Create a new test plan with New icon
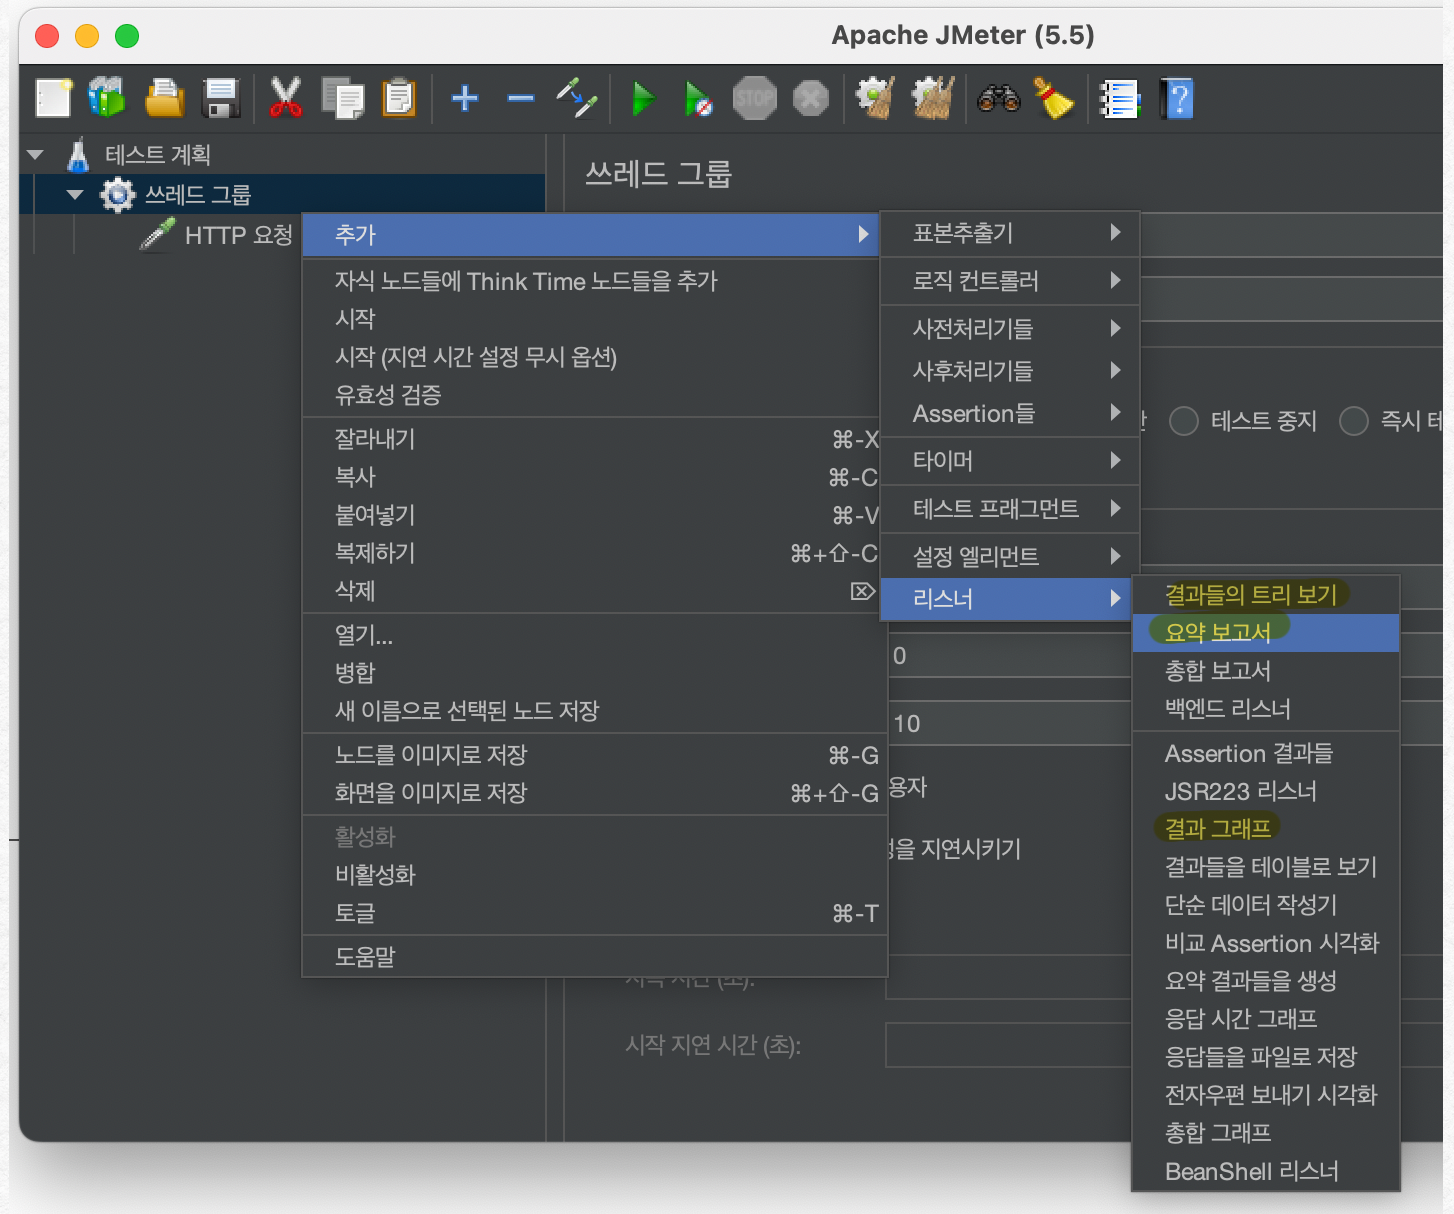Image resolution: width=1454 pixels, height=1214 pixels. coord(54,98)
